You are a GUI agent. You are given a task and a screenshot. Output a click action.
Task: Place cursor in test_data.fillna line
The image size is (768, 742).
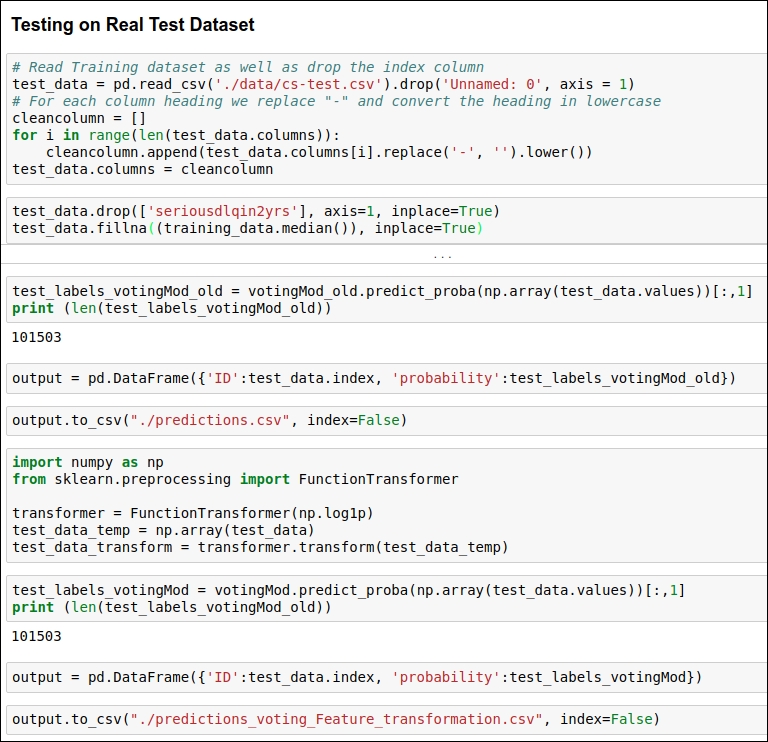point(248,228)
